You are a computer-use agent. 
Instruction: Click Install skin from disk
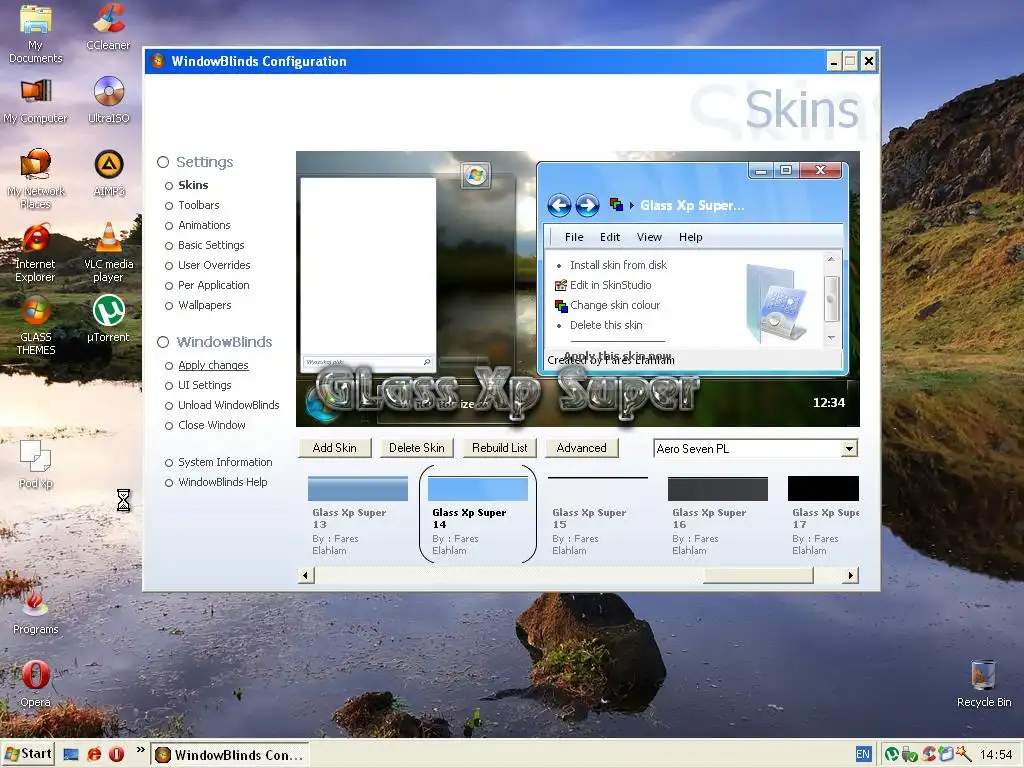pos(618,265)
